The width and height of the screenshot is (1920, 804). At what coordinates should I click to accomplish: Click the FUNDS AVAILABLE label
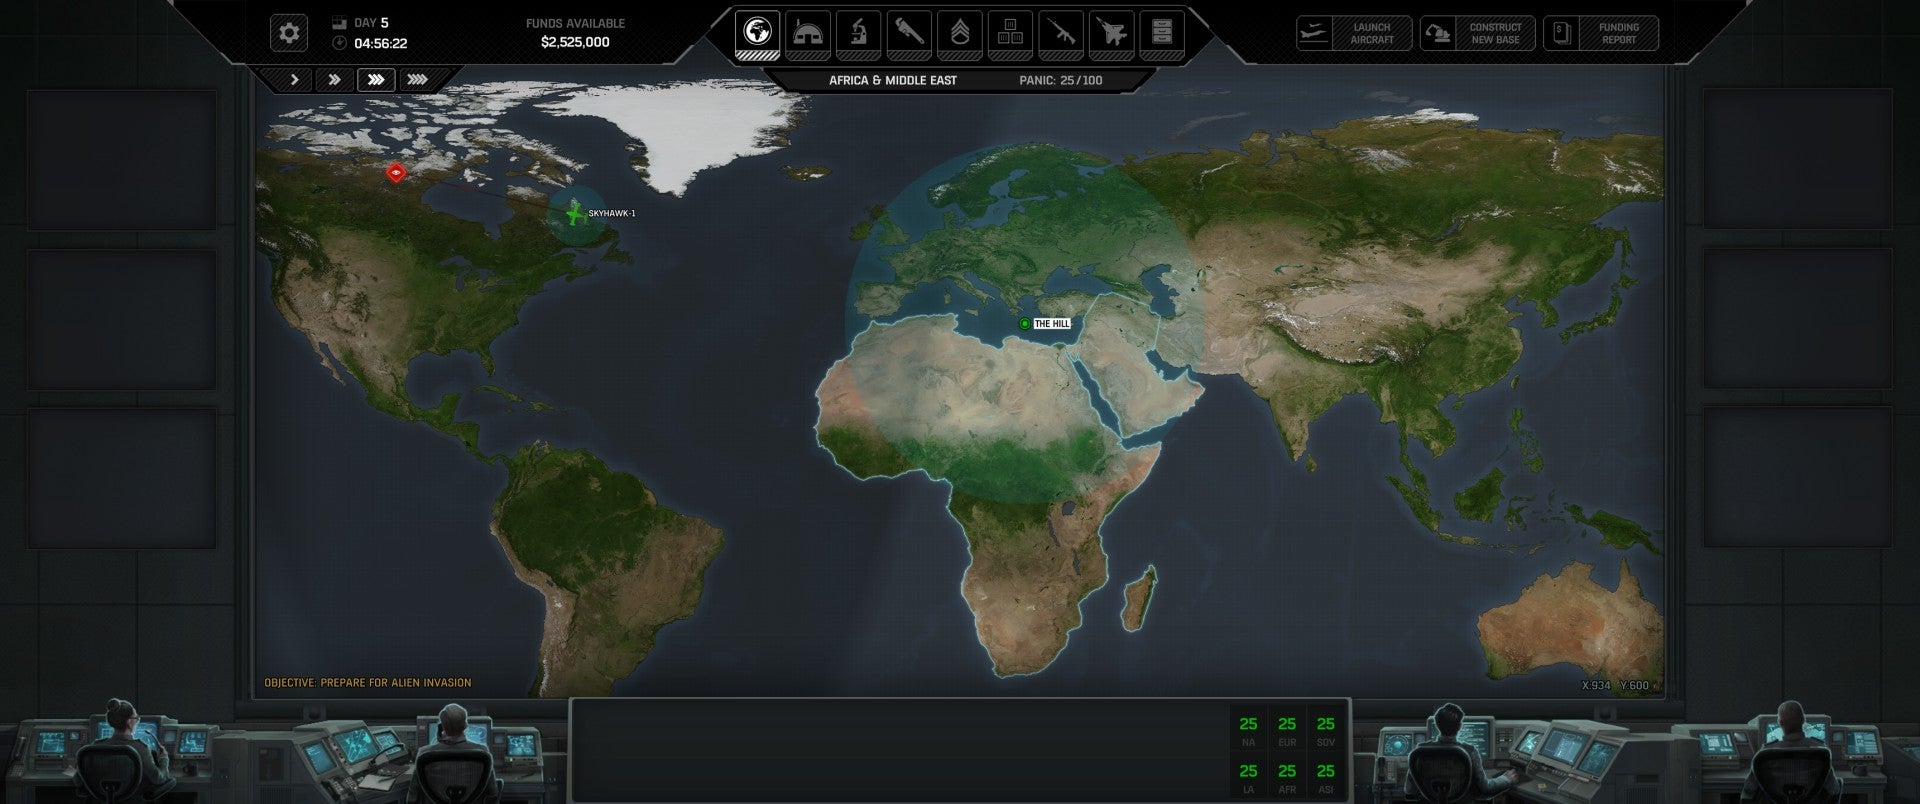[575, 23]
